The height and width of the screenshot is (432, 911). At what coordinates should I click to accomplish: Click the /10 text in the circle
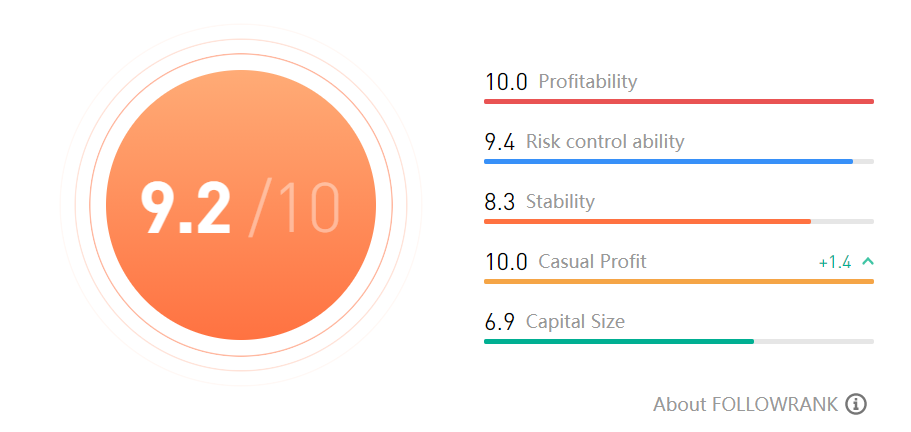[295, 208]
